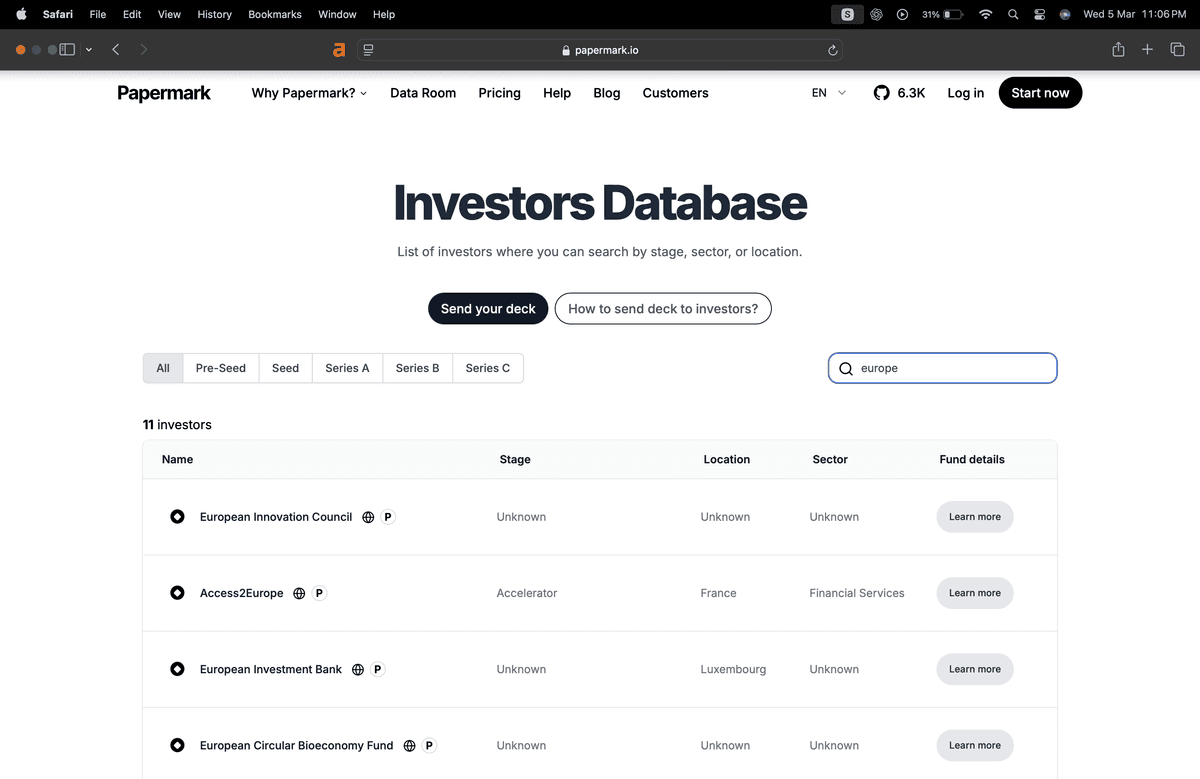The height and width of the screenshot is (779, 1200).
Task: Click the search magnifier icon in search box
Action: [x=846, y=368]
